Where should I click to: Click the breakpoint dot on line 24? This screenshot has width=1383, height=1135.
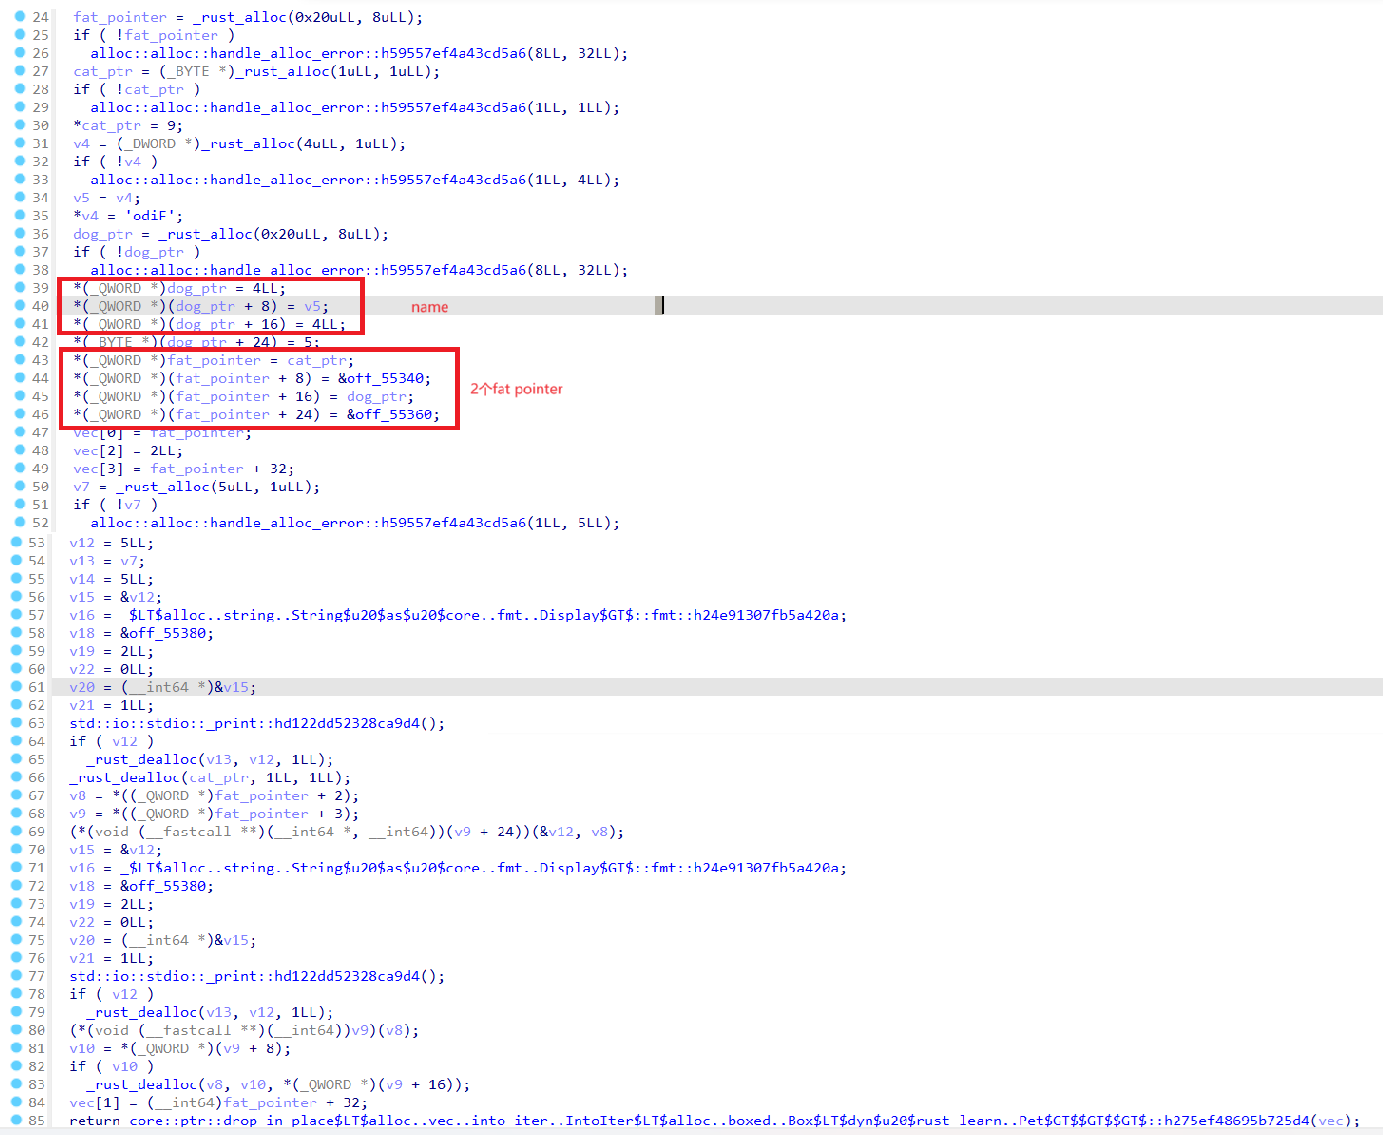coord(19,17)
